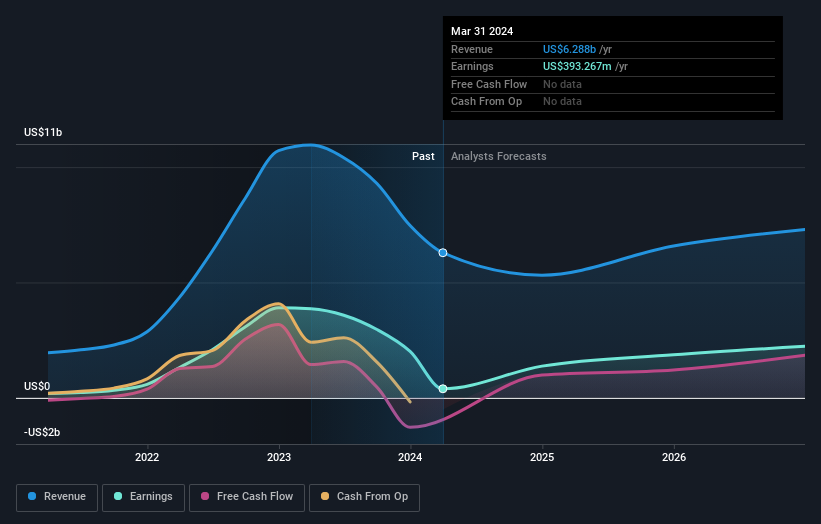Toggle the Earnings series legend button
The width and height of the screenshot is (821, 524).
pyautogui.click(x=143, y=497)
